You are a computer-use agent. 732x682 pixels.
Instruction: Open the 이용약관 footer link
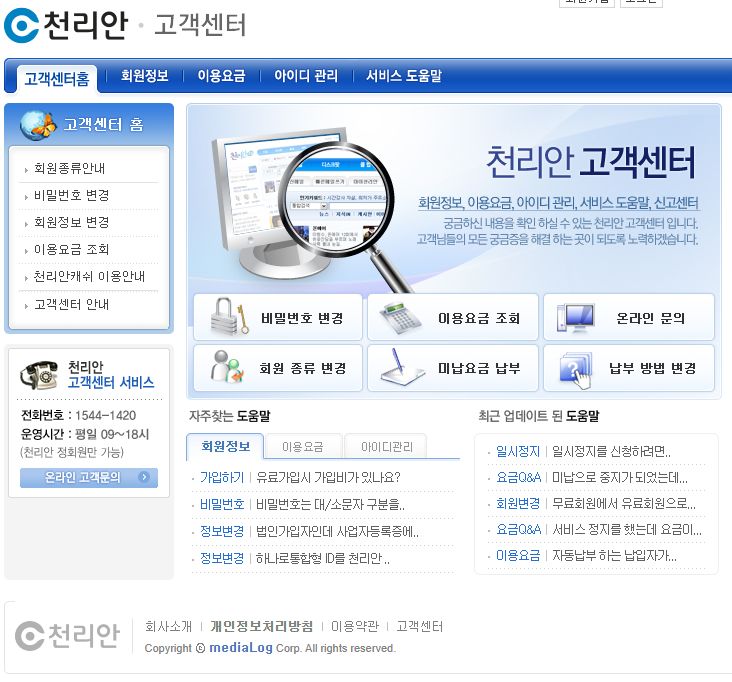click(355, 626)
